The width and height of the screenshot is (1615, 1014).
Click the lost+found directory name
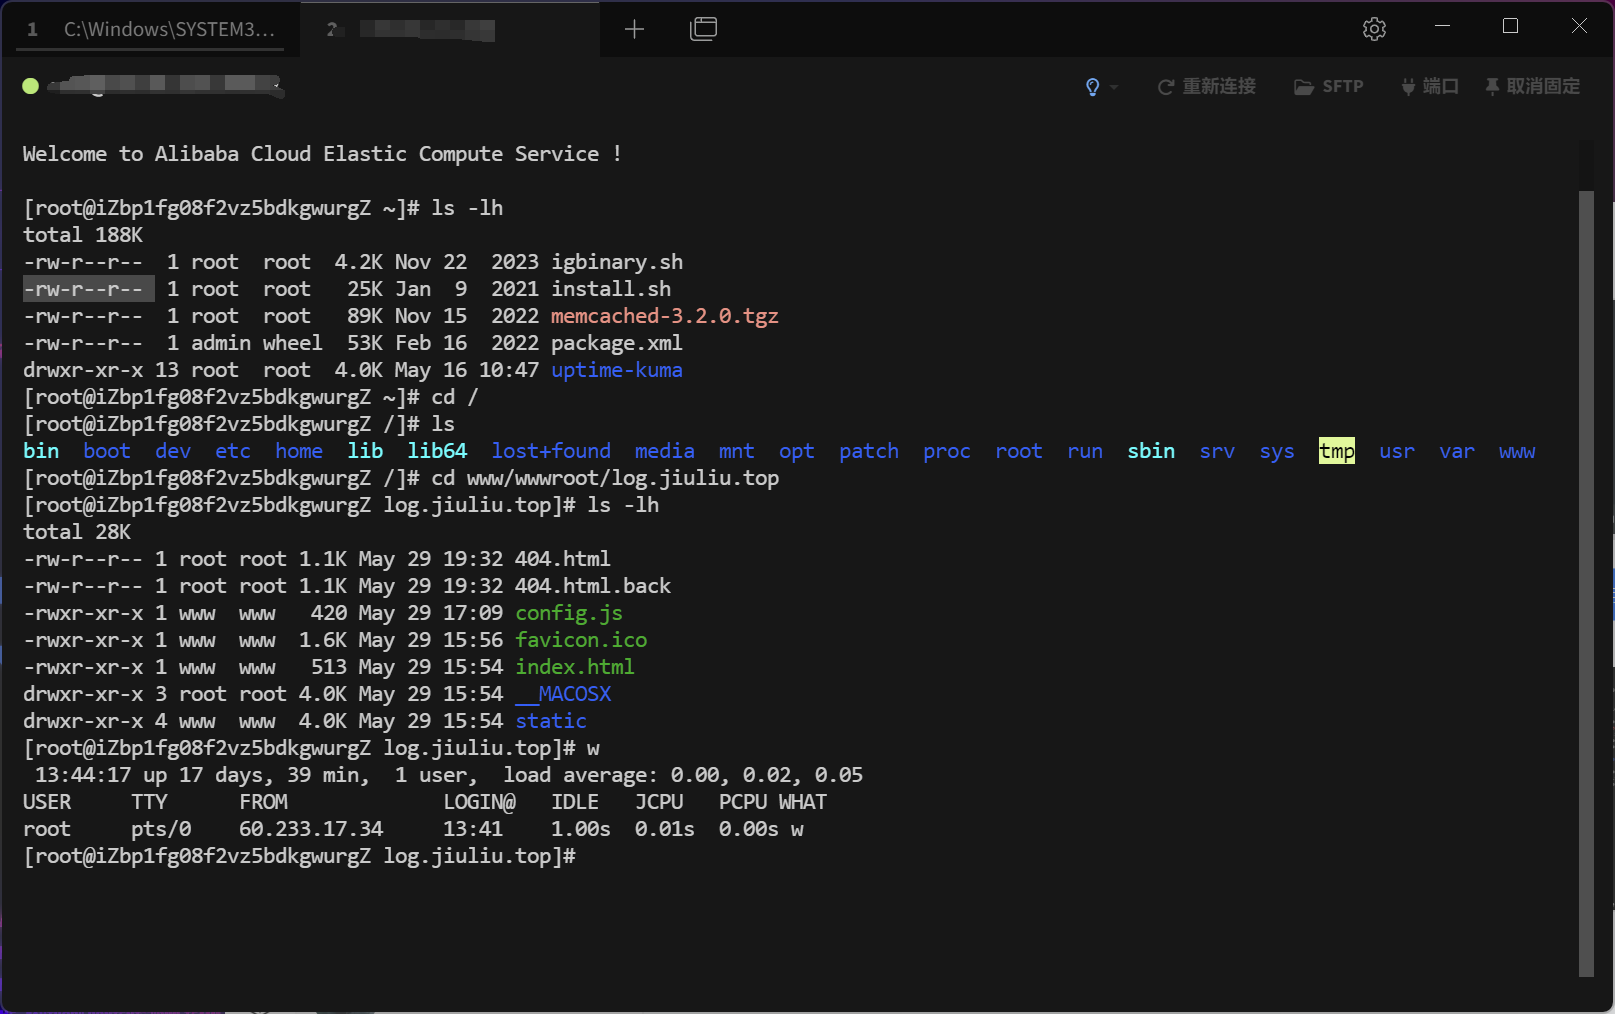(551, 451)
